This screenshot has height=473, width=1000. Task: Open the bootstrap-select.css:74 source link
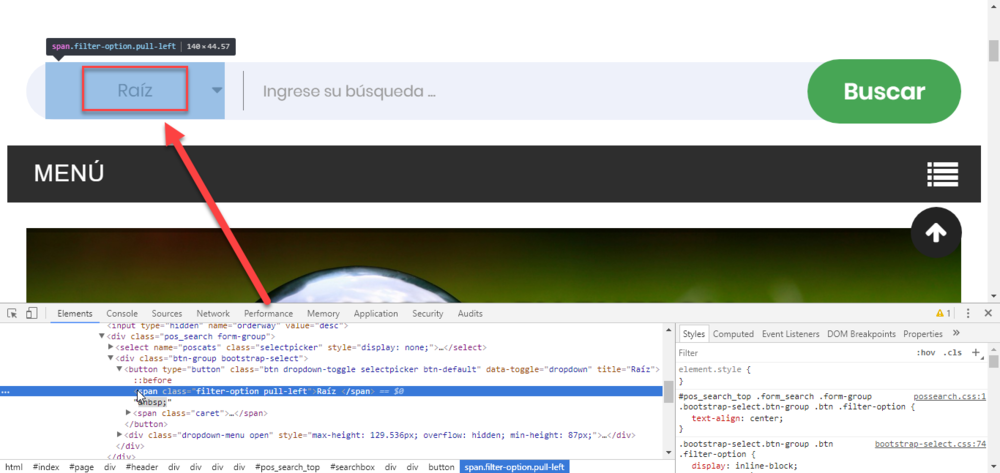click(x=930, y=444)
